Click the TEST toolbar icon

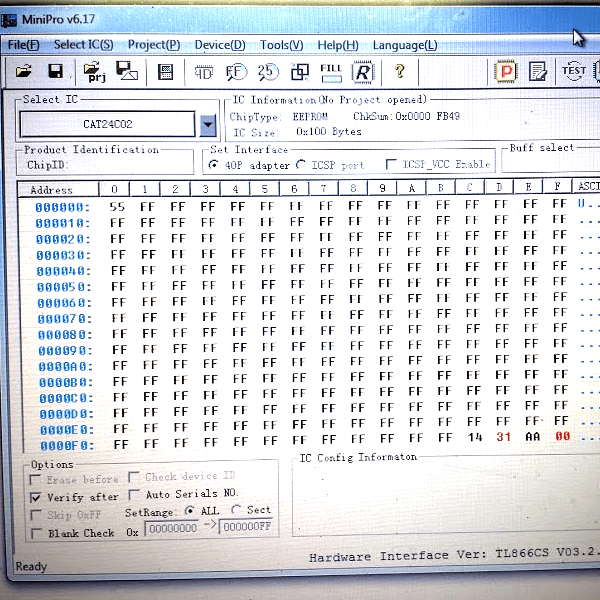574,71
